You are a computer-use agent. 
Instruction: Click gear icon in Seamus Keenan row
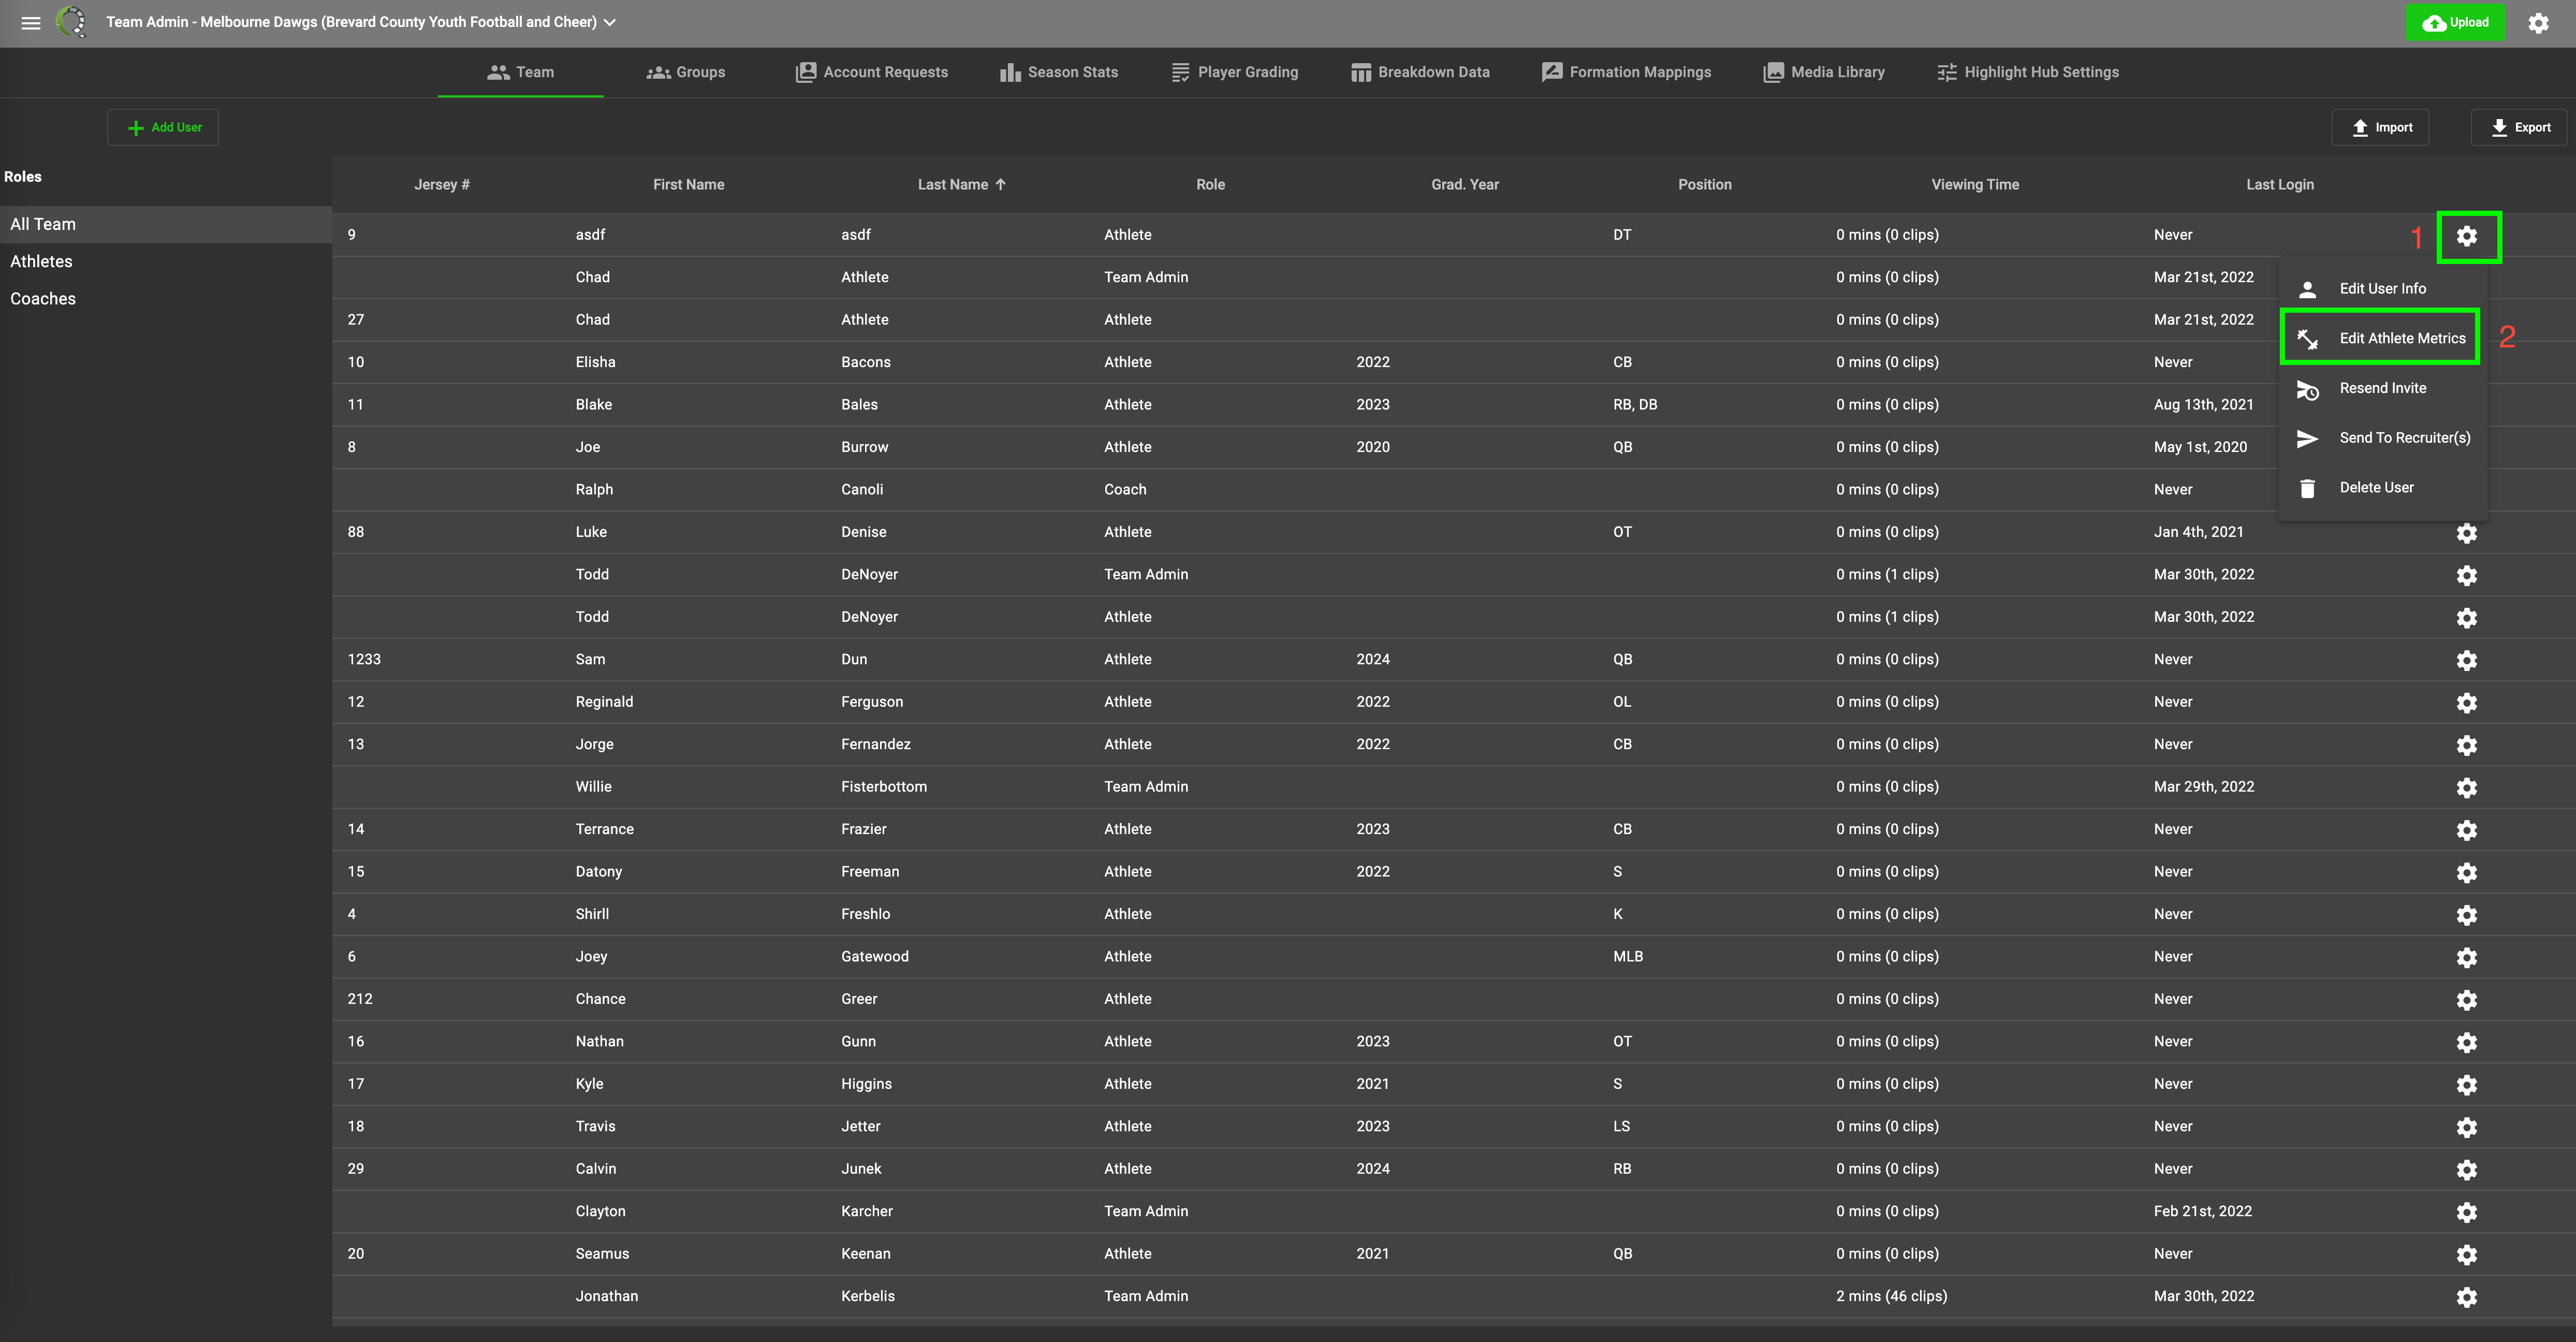(2466, 1254)
